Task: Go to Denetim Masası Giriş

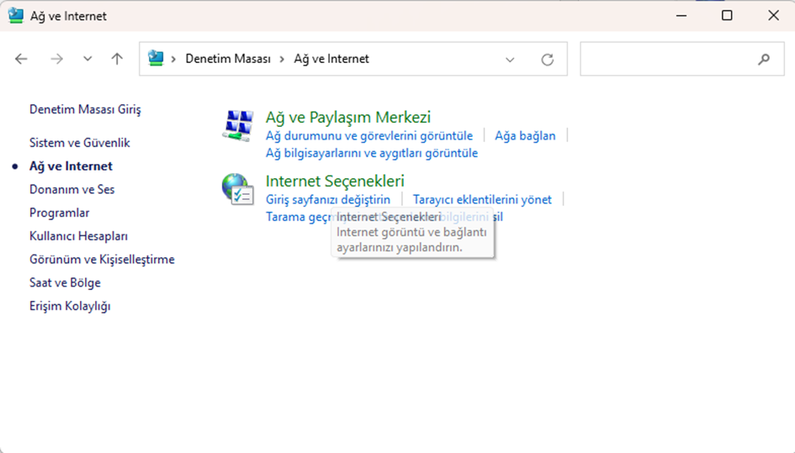Action: point(85,109)
